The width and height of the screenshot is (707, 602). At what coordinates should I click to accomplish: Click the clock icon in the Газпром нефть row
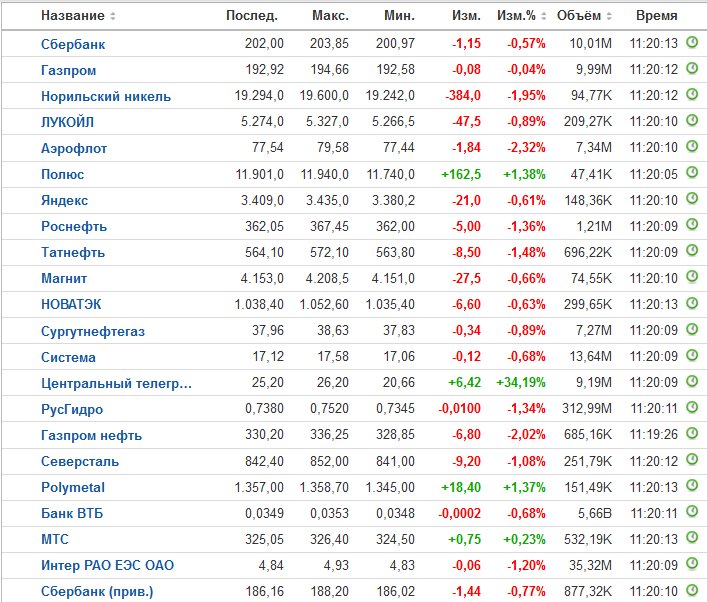coord(692,433)
